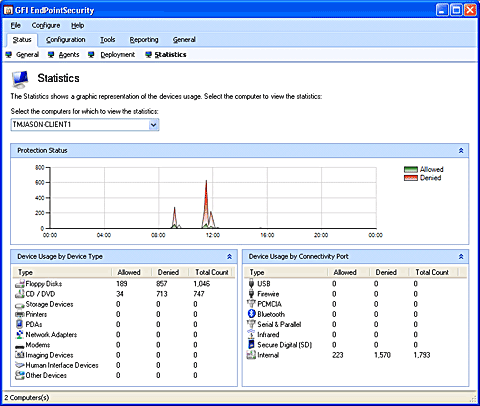The height and width of the screenshot is (406, 480).
Task: Switch to the Tools tab
Action: click(108, 40)
